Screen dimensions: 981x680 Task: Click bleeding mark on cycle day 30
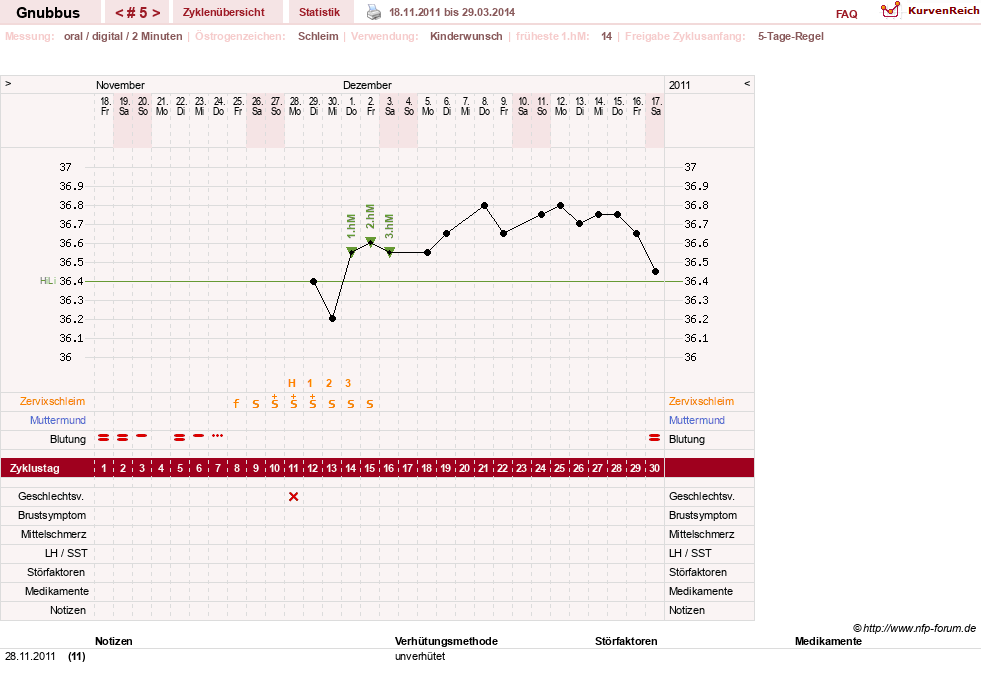(x=654, y=438)
